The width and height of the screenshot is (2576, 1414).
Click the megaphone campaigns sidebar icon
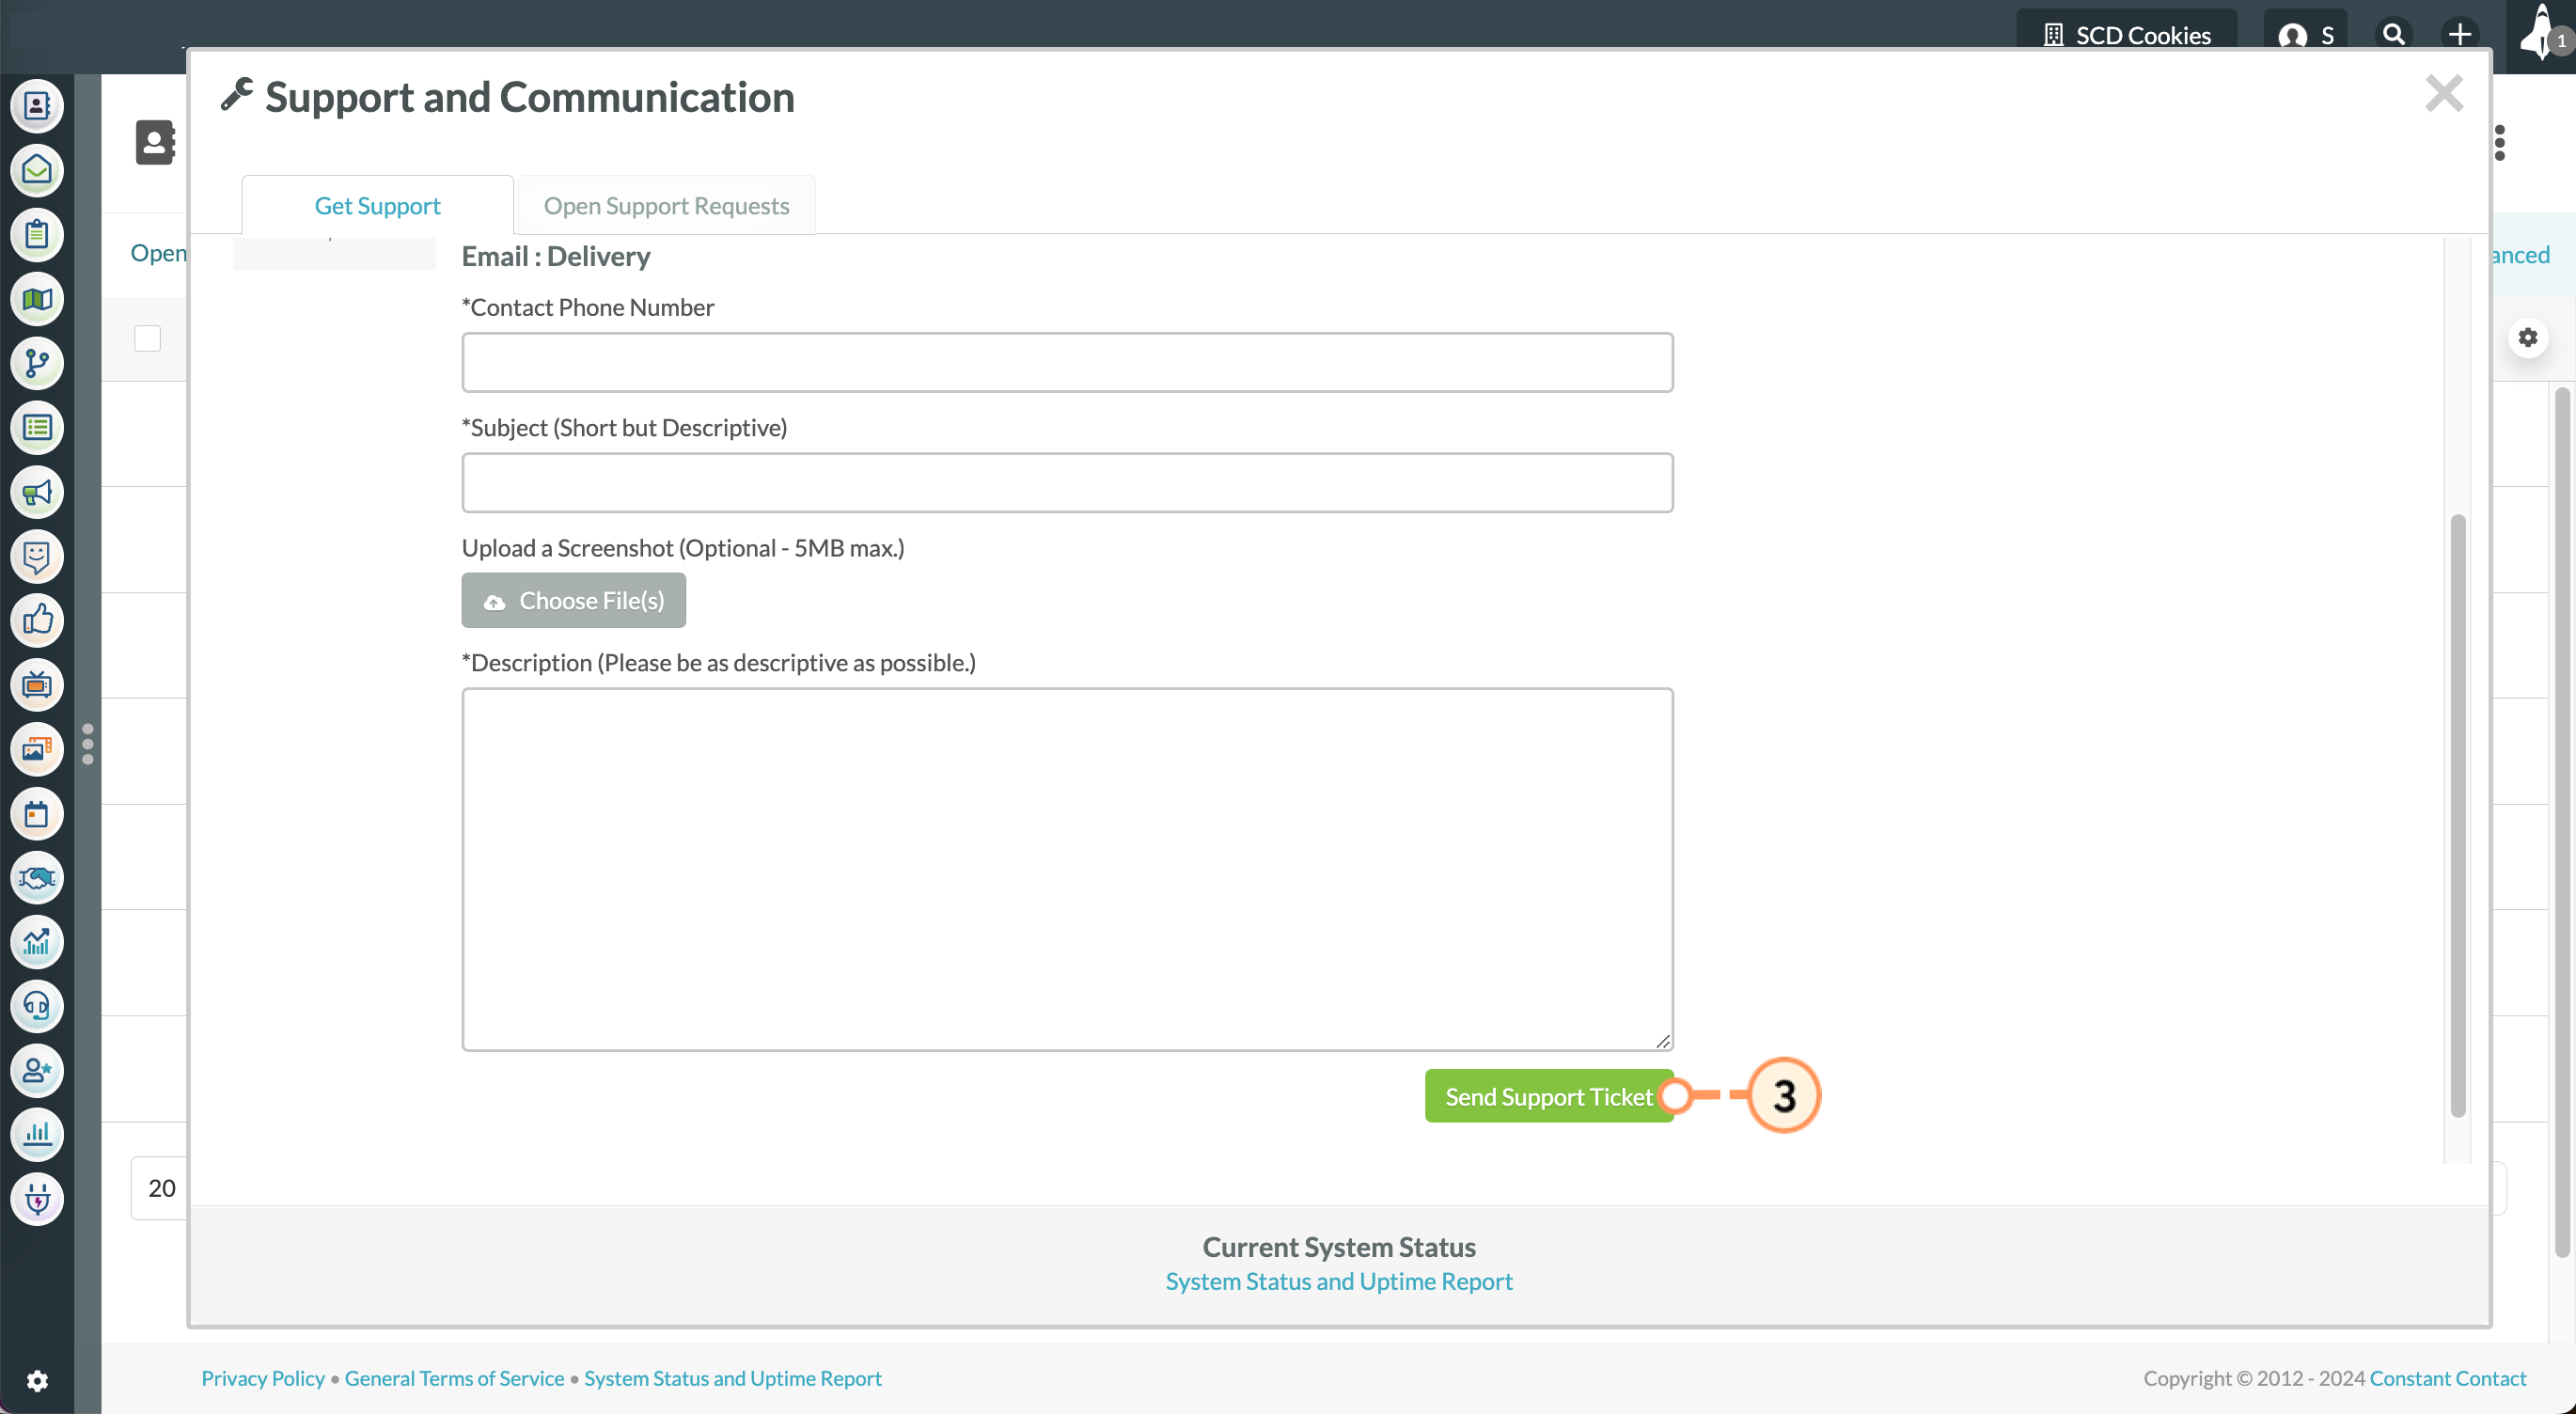pos(37,492)
